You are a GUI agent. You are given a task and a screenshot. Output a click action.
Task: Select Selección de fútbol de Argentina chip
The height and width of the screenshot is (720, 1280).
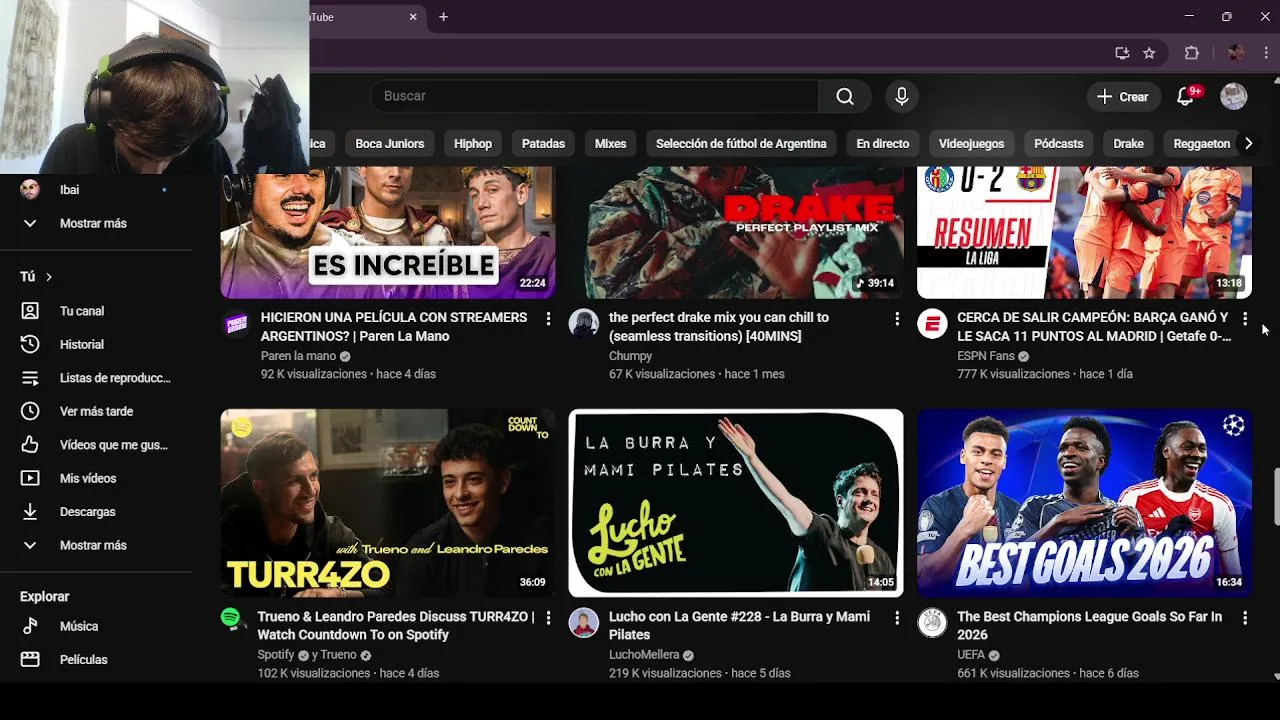(741, 143)
